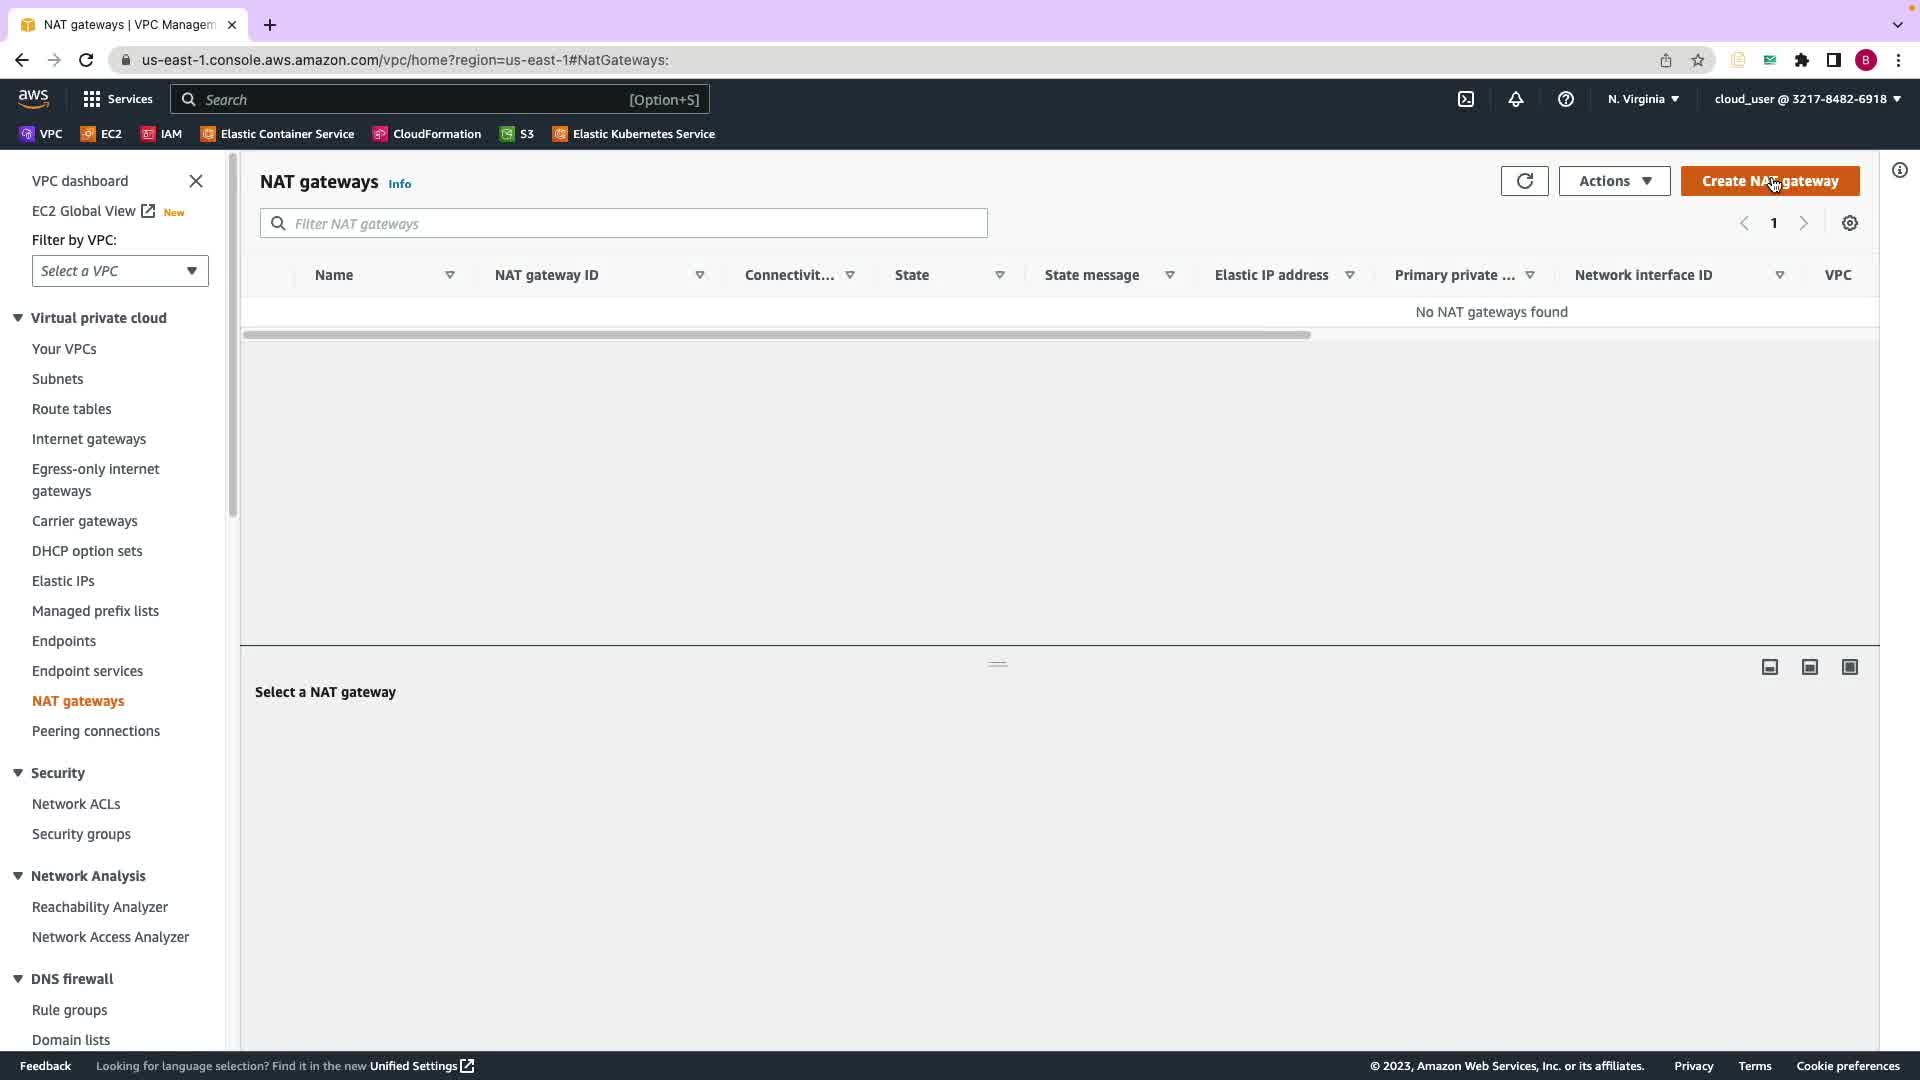Close the VPC navigation sidebar
This screenshot has height=1080, width=1920.
click(196, 181)
